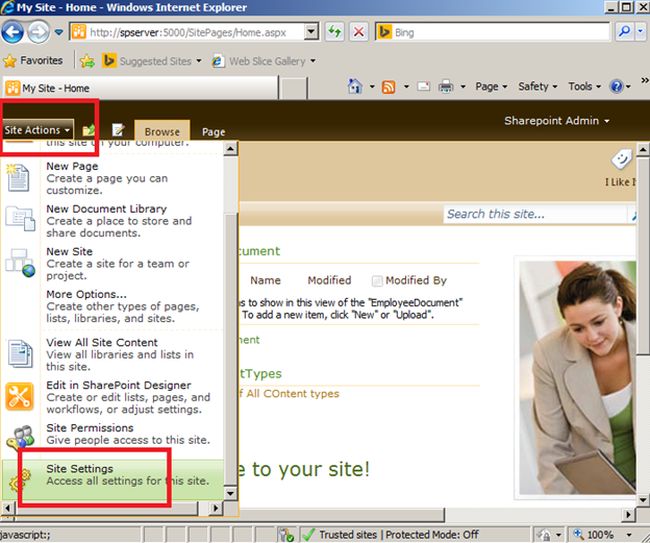Sort by the Modified column header
650x543 pixels.
pos(329,281)
